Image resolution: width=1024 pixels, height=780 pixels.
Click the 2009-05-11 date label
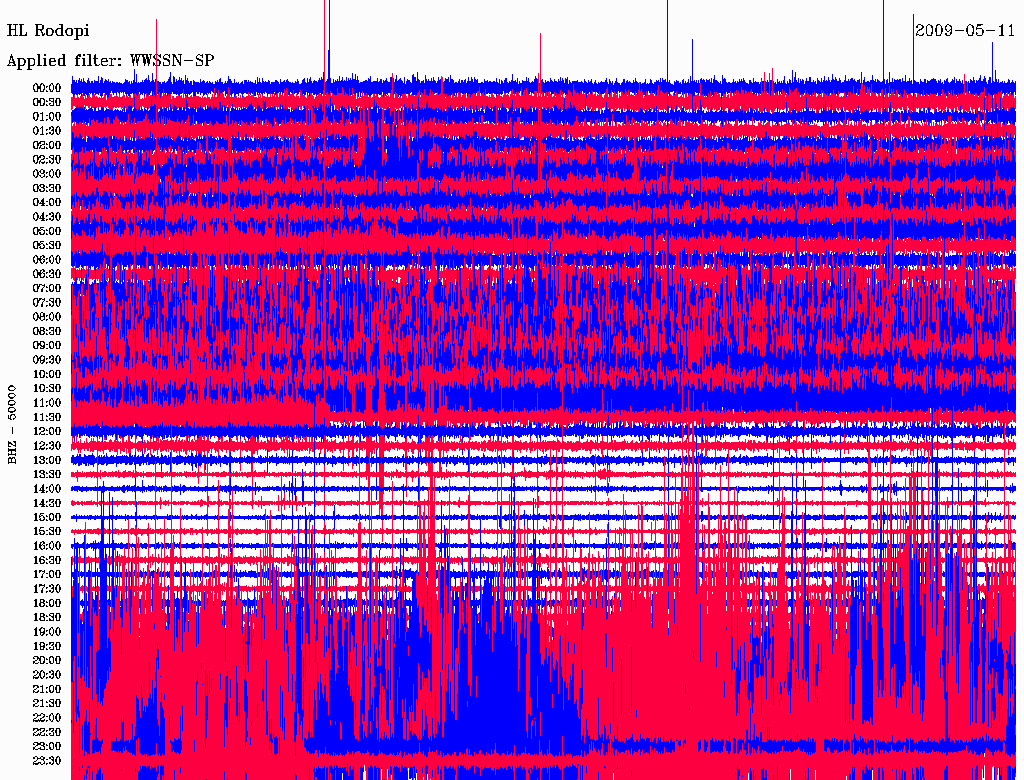tap(966, 30)
